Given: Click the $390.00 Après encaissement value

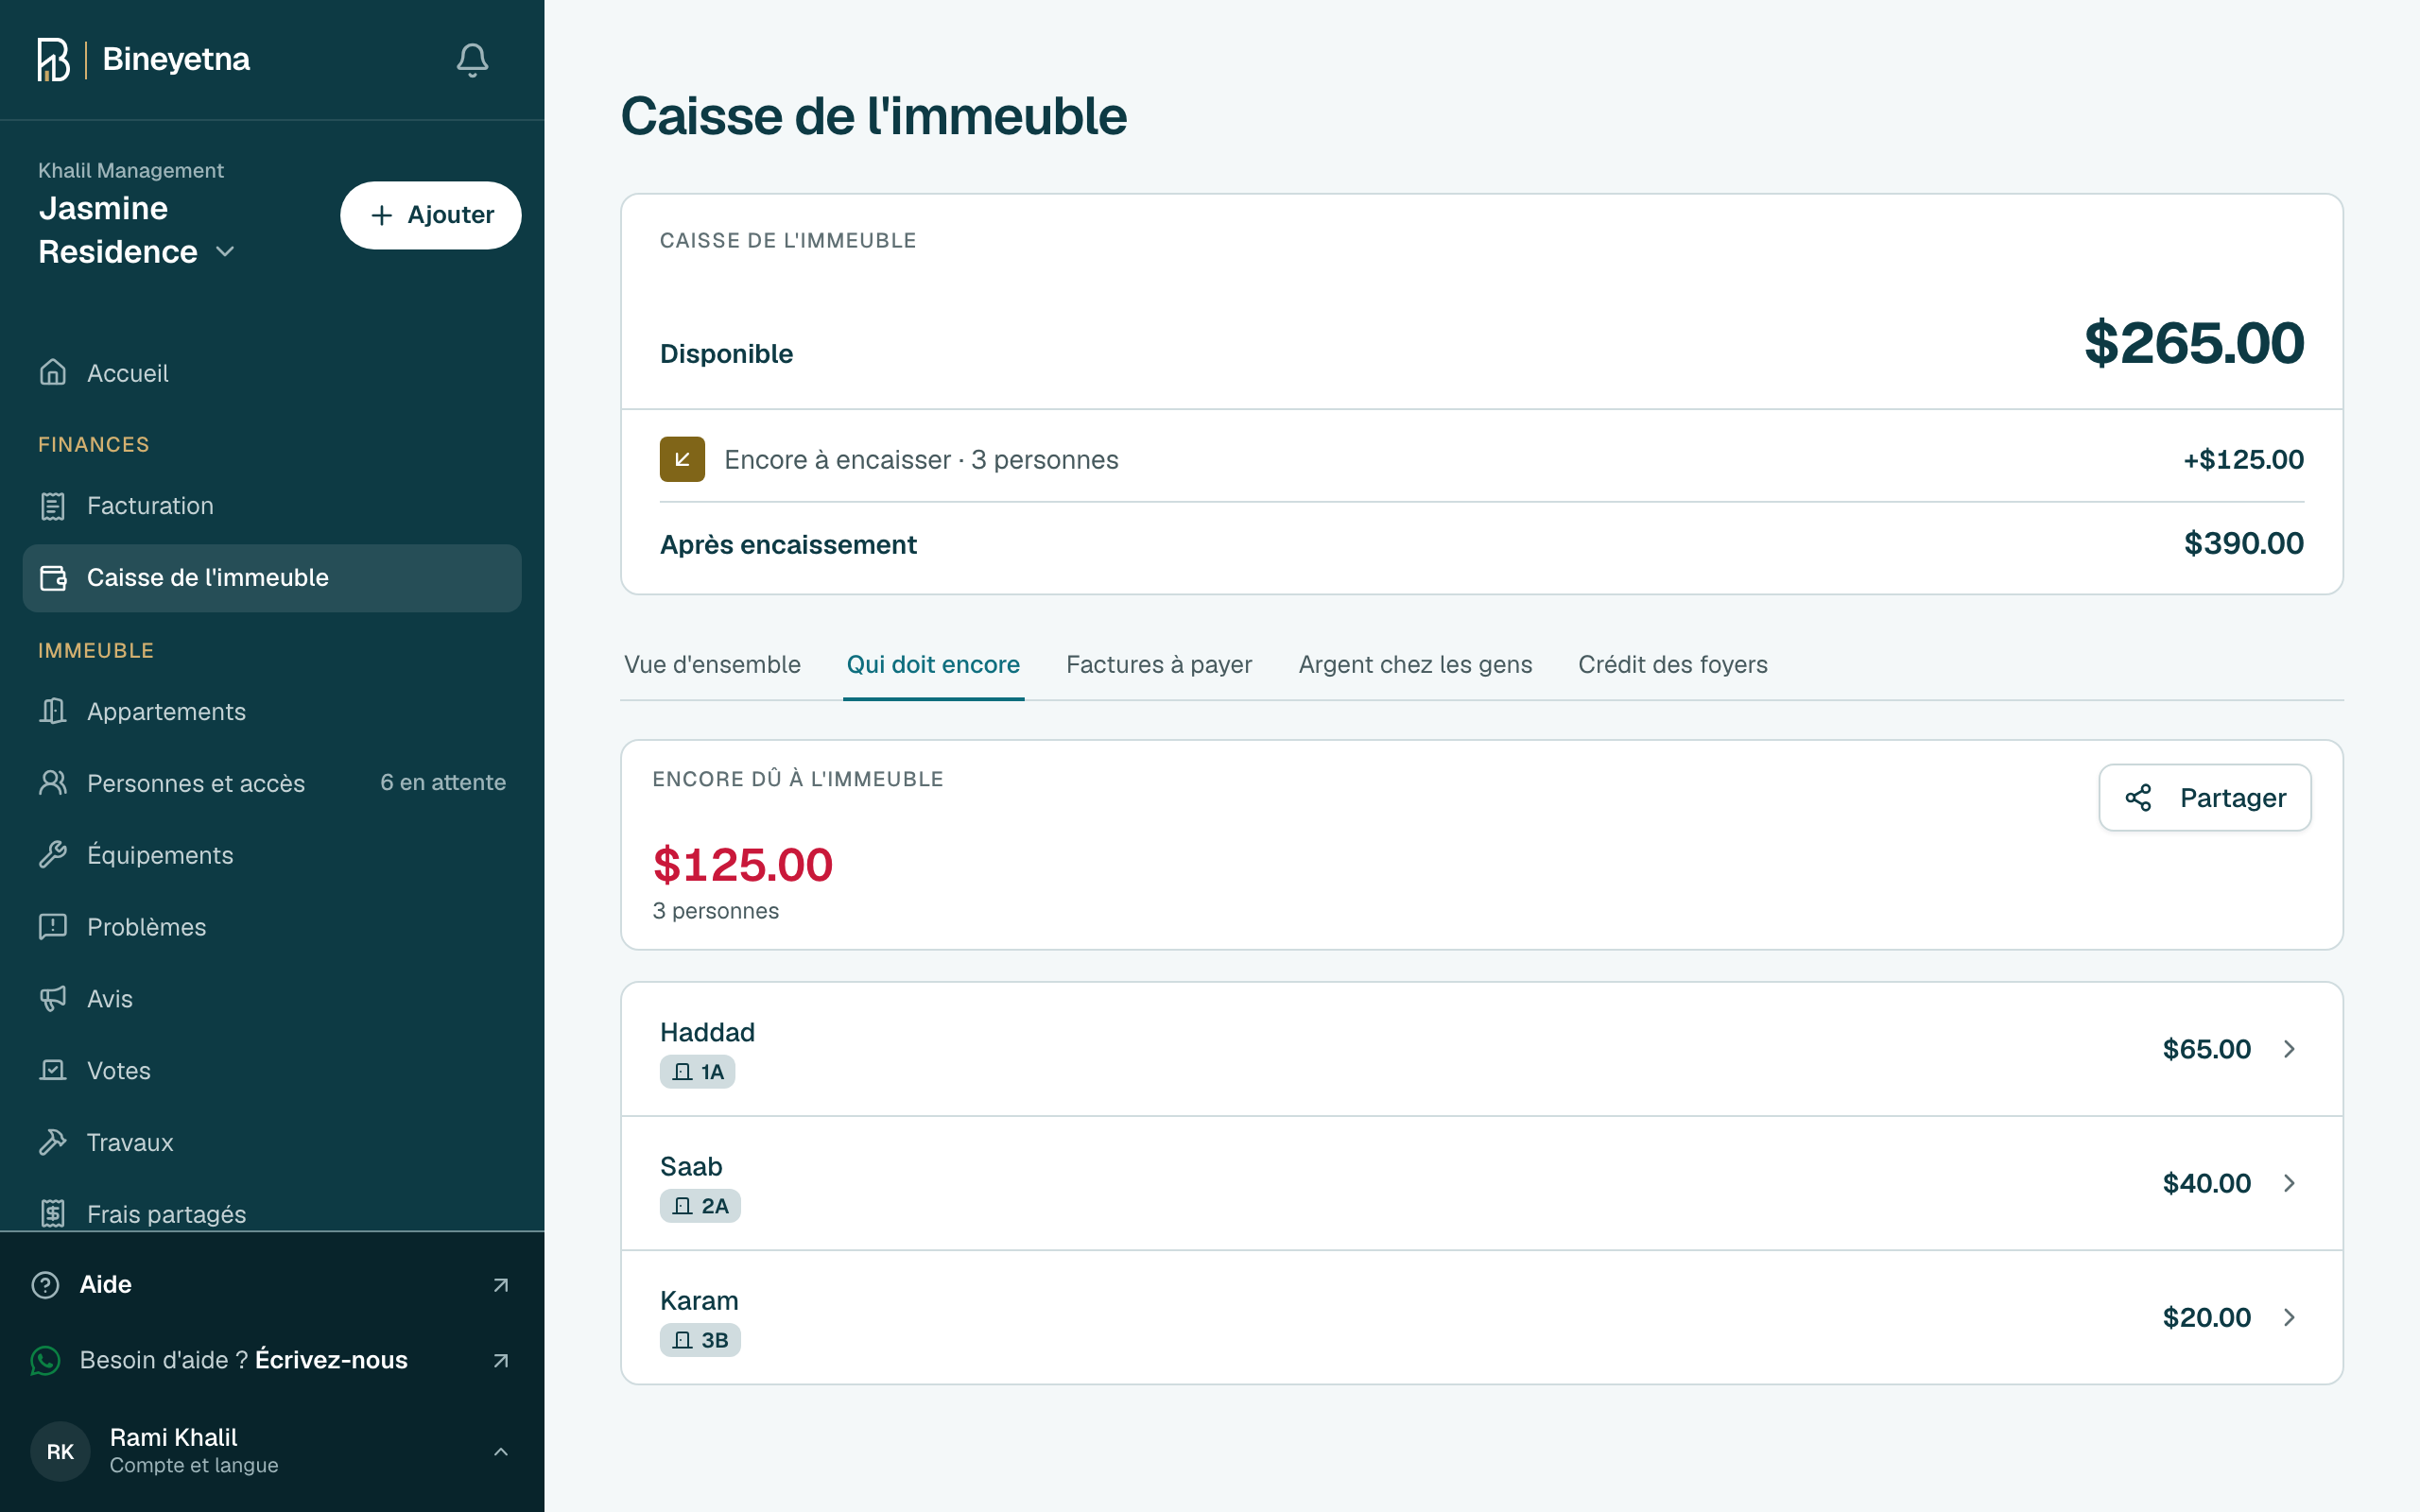Looking at the screenshot, I should 2243,543.
